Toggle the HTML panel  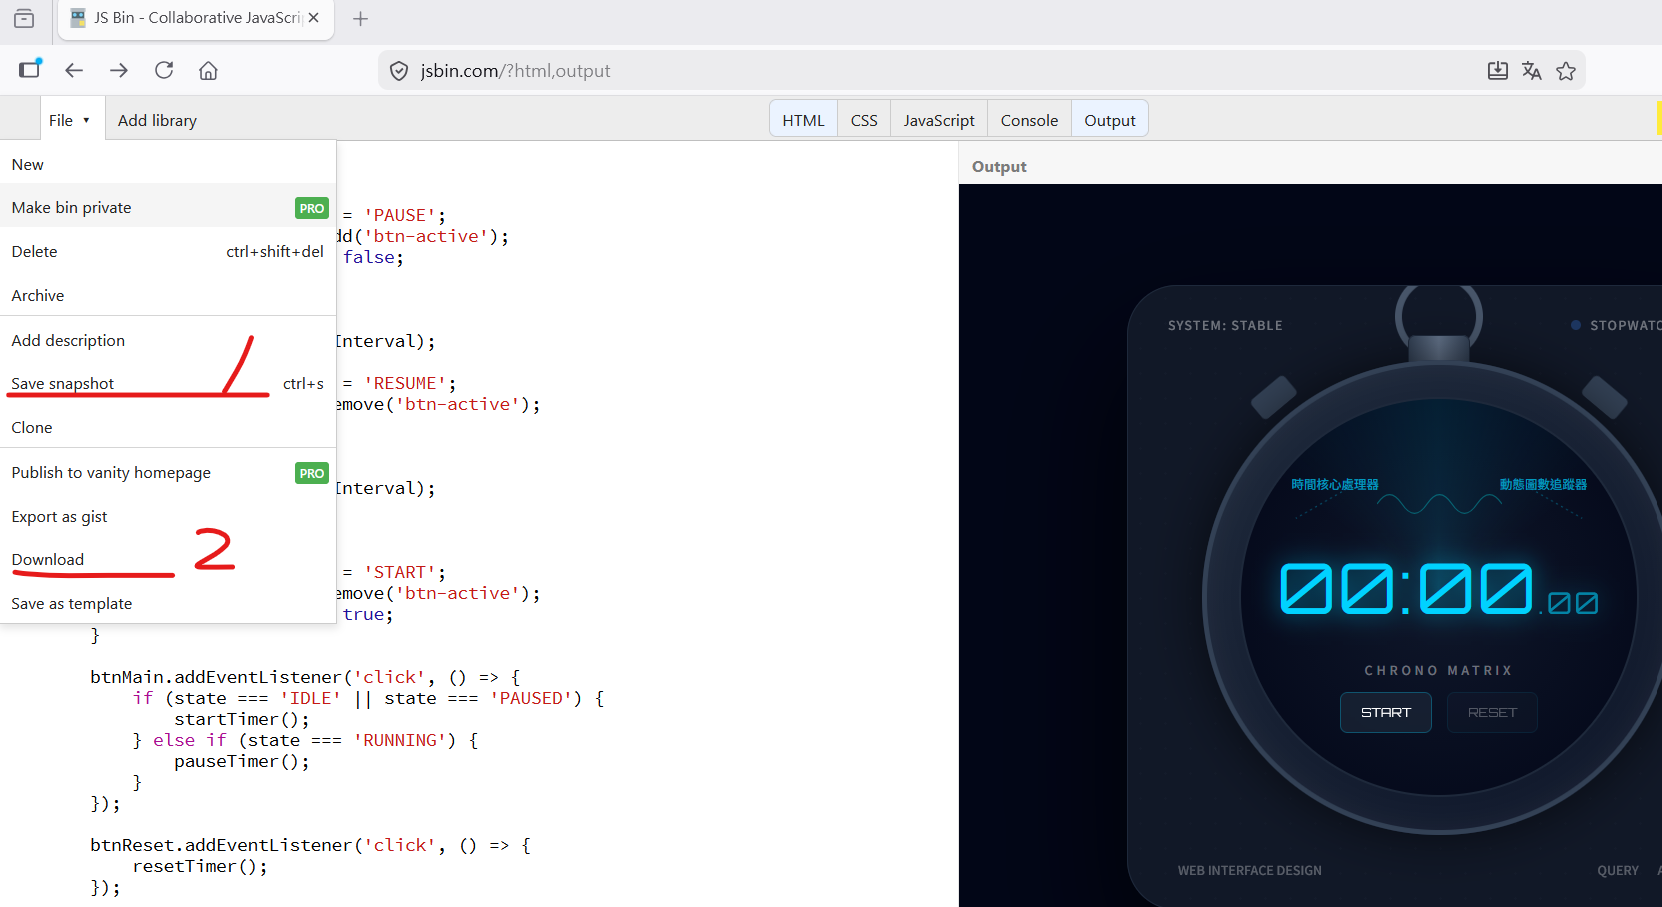tap(803, 120)
